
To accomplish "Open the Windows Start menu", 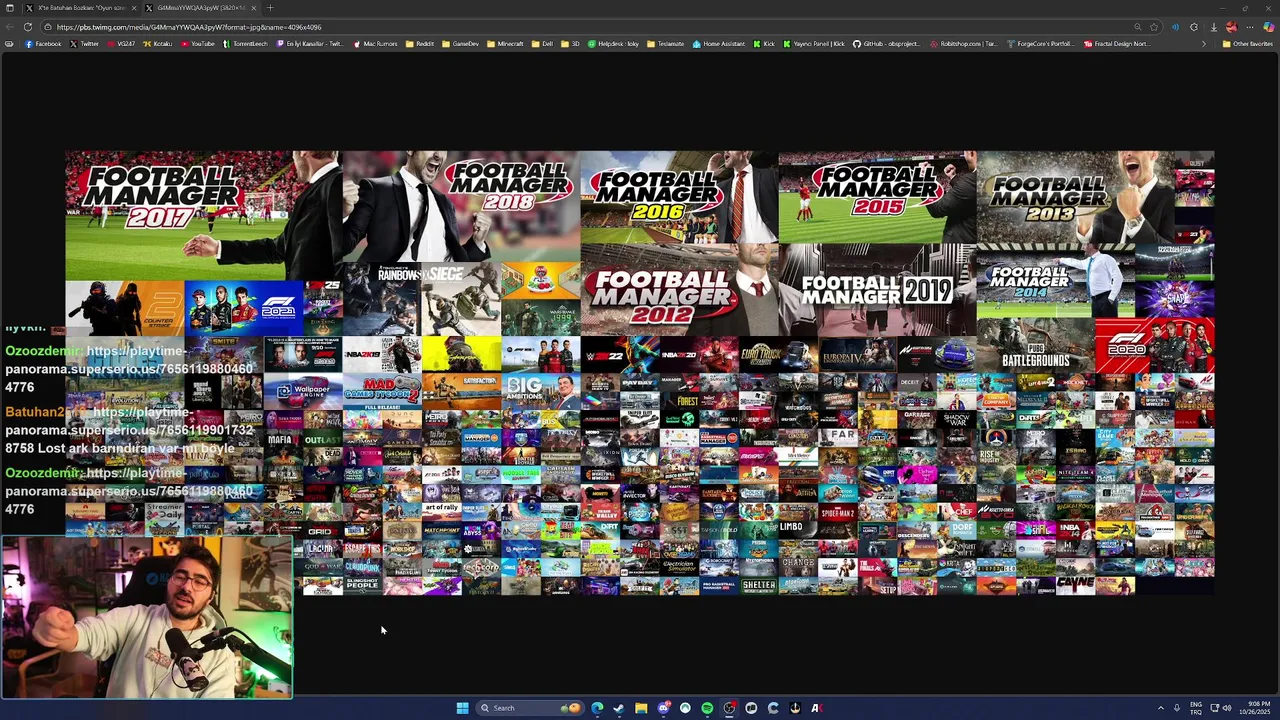I will pyautogui.click(x=462, y=708).
